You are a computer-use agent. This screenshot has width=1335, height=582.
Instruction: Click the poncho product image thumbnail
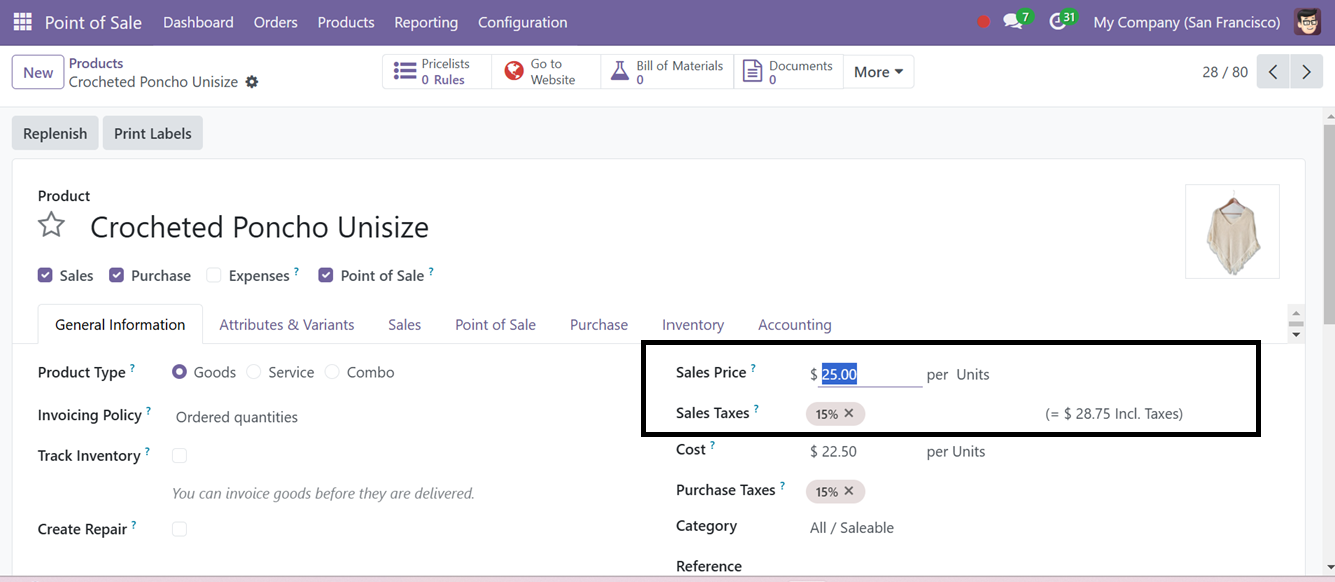[1232, 231]
